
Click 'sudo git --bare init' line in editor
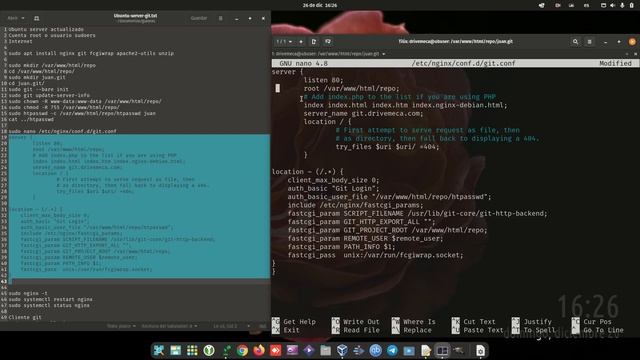pyautogui.click(x=38, y=89)
